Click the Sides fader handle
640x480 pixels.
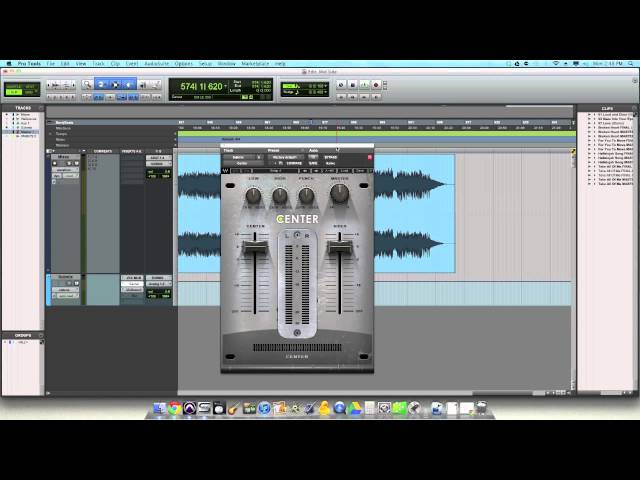pyautogui.click(x=340, y=247)
